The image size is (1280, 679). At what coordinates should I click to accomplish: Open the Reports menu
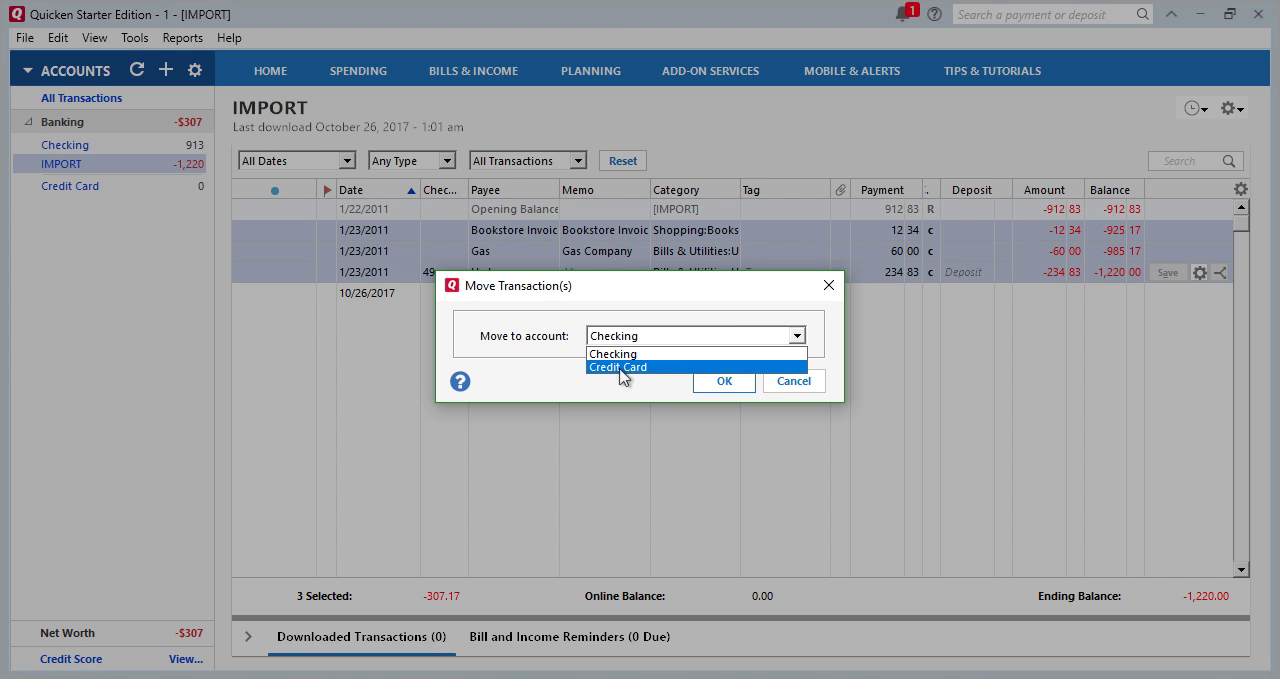182,38
